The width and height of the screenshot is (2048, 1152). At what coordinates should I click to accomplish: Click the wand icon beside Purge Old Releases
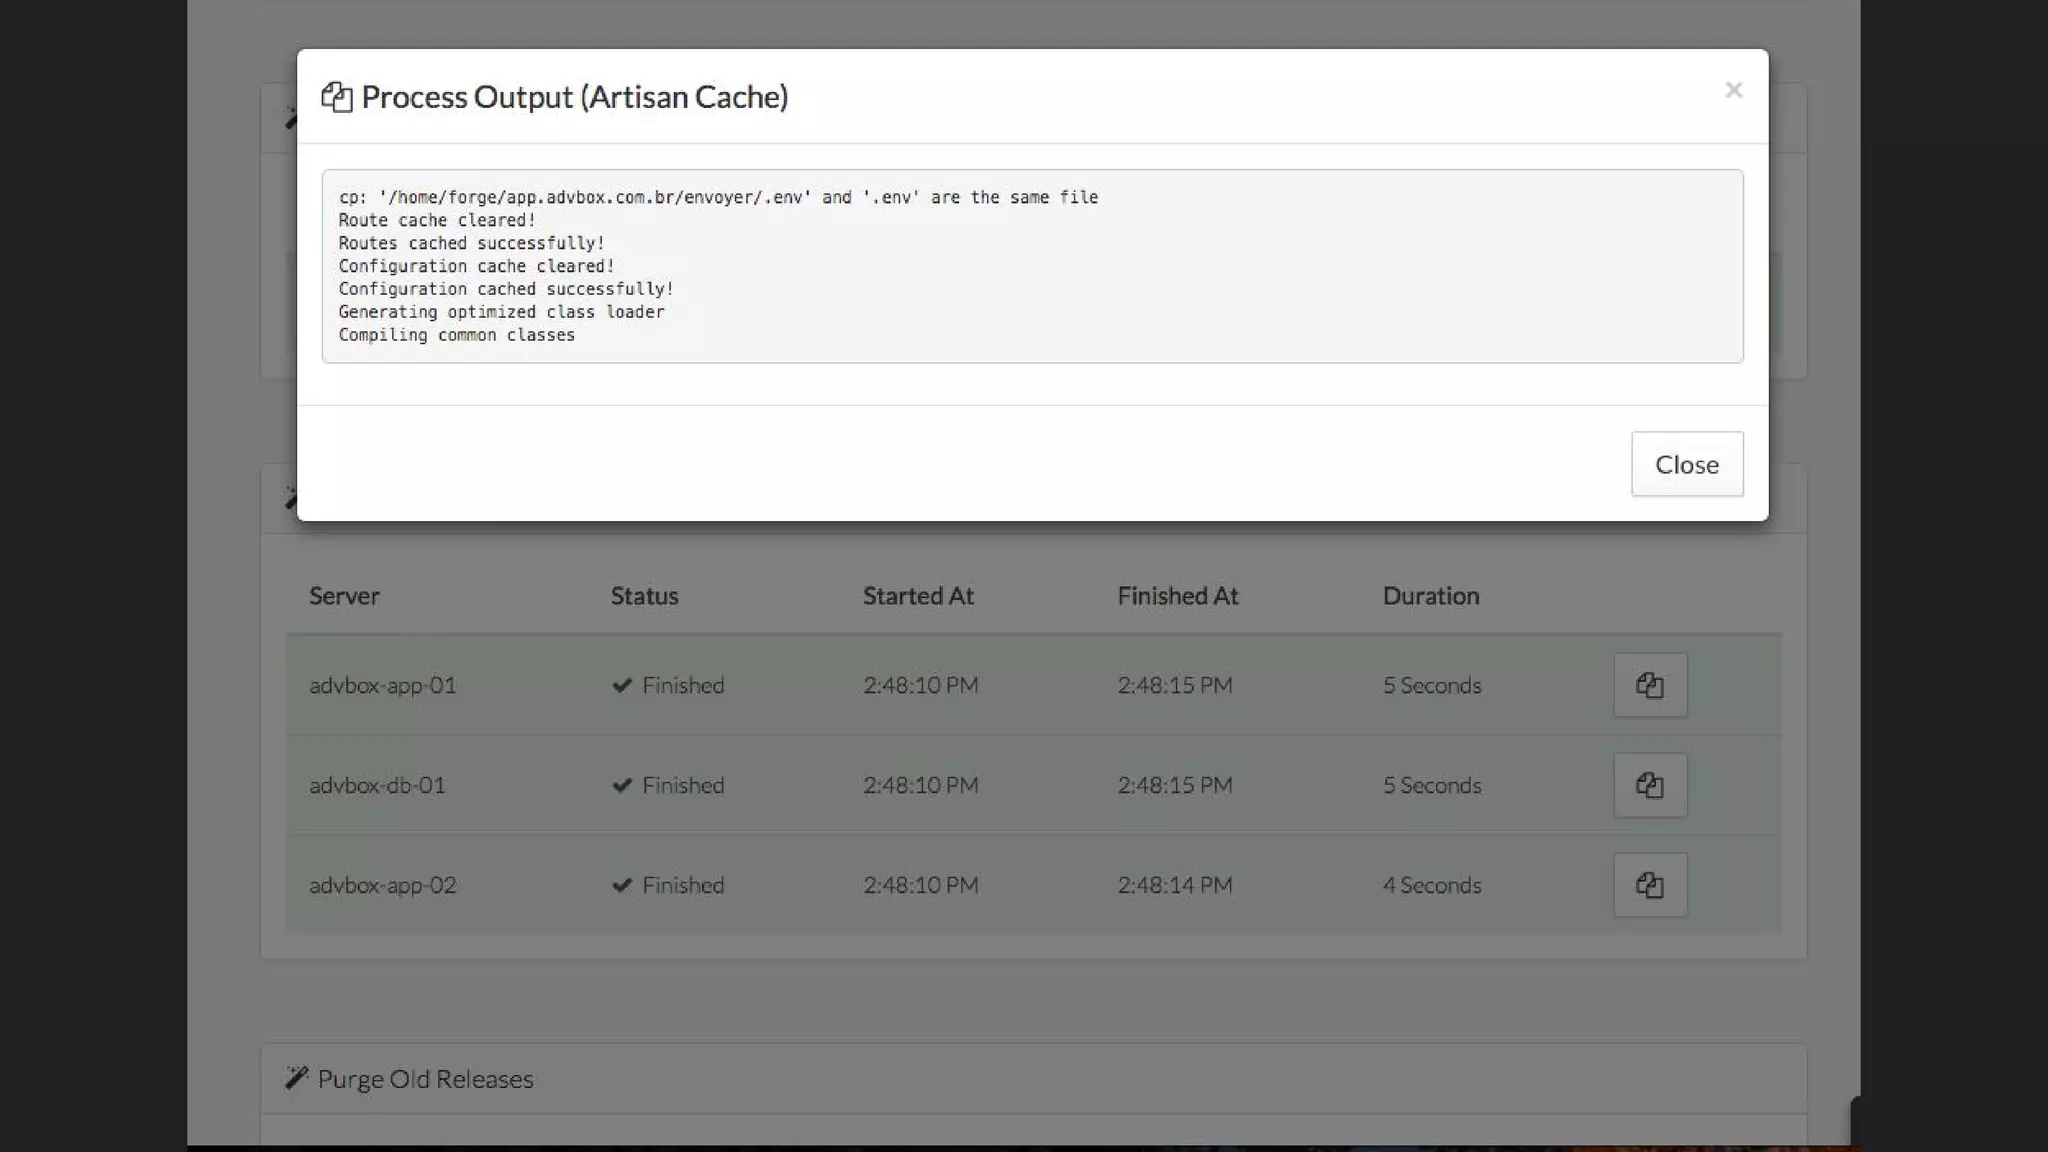tap(296, 1078)
